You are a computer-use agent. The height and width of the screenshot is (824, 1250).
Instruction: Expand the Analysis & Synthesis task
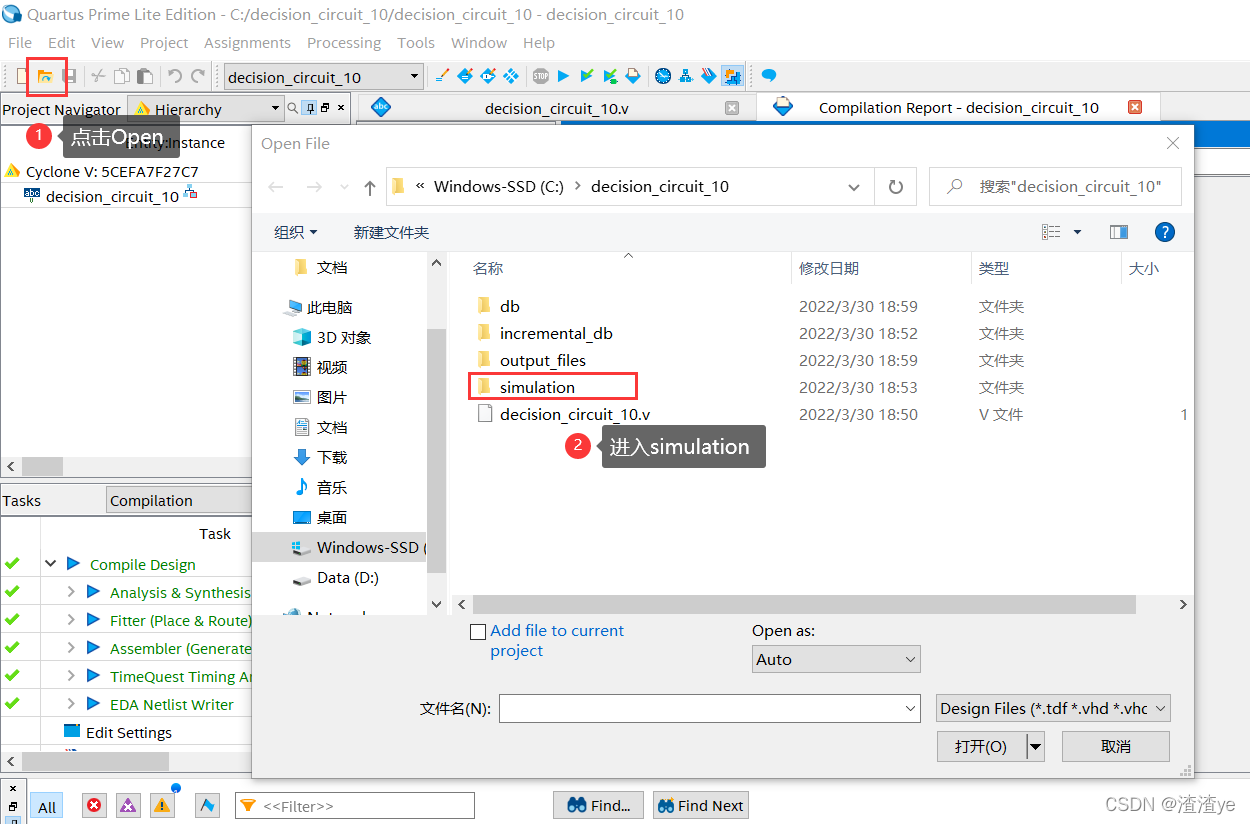pos(71,592)
